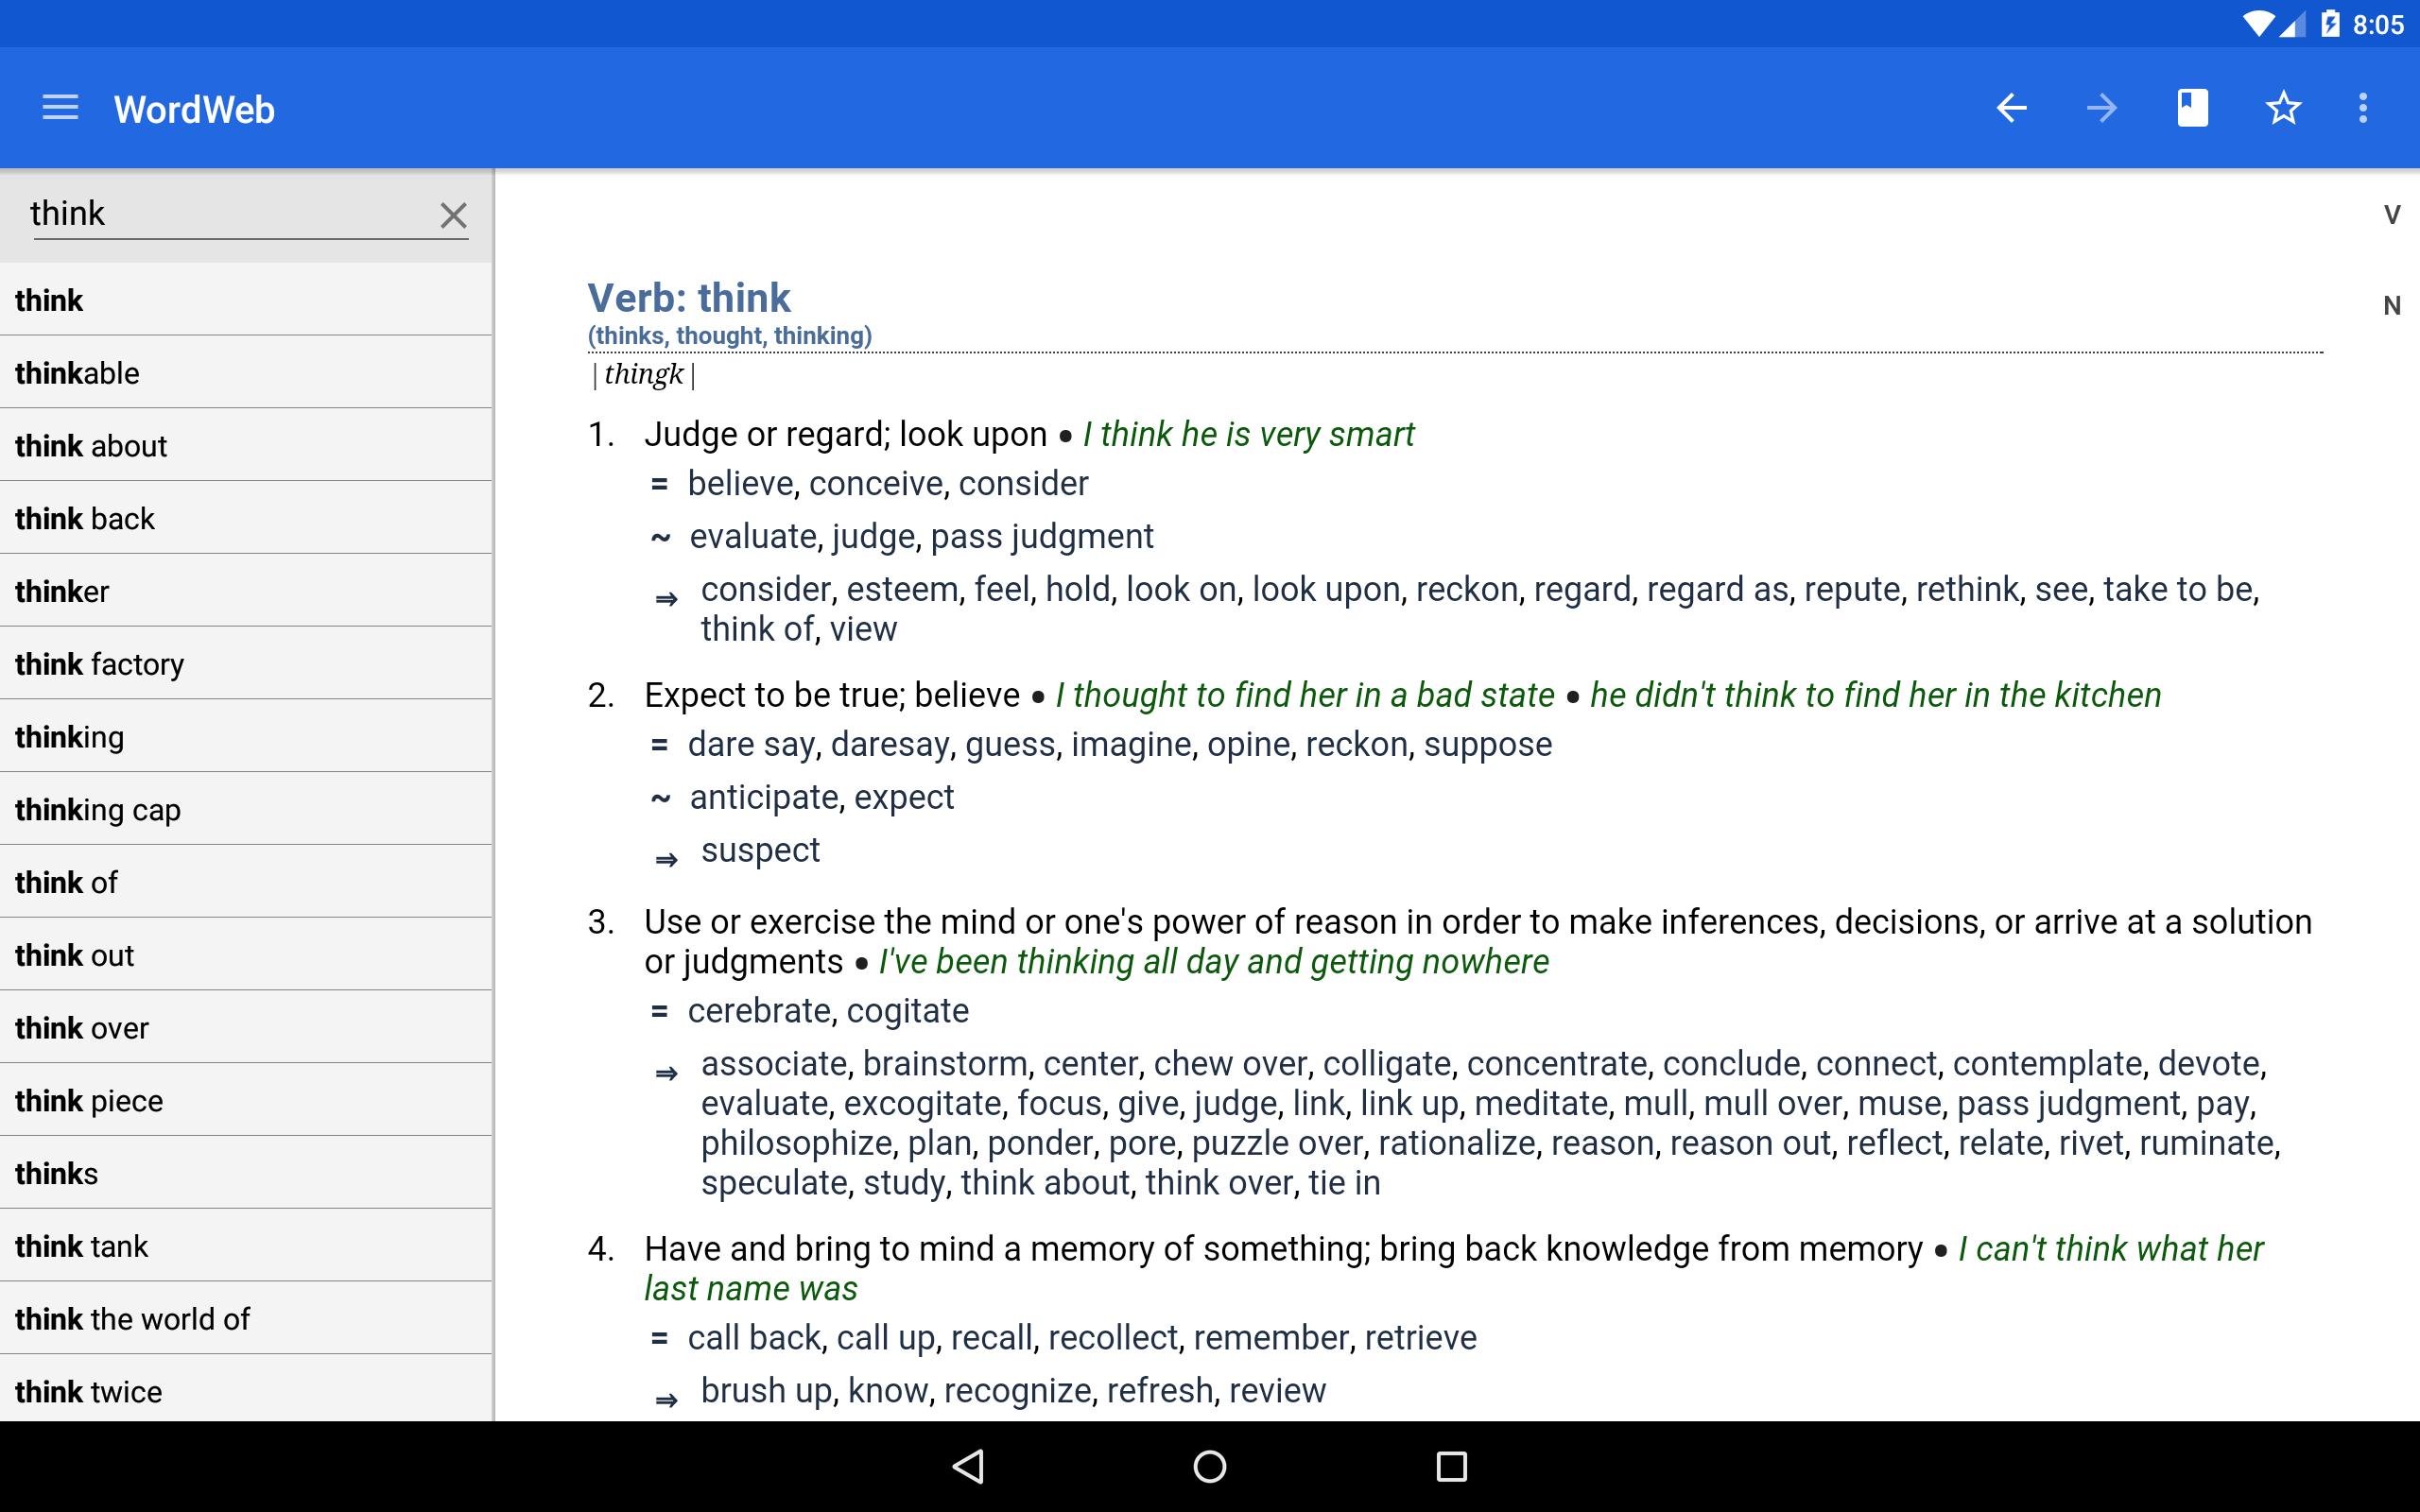Viewport: 2420px width, 1512px height.
Task: Clear the search input field
Action: (x=453, y=213)
